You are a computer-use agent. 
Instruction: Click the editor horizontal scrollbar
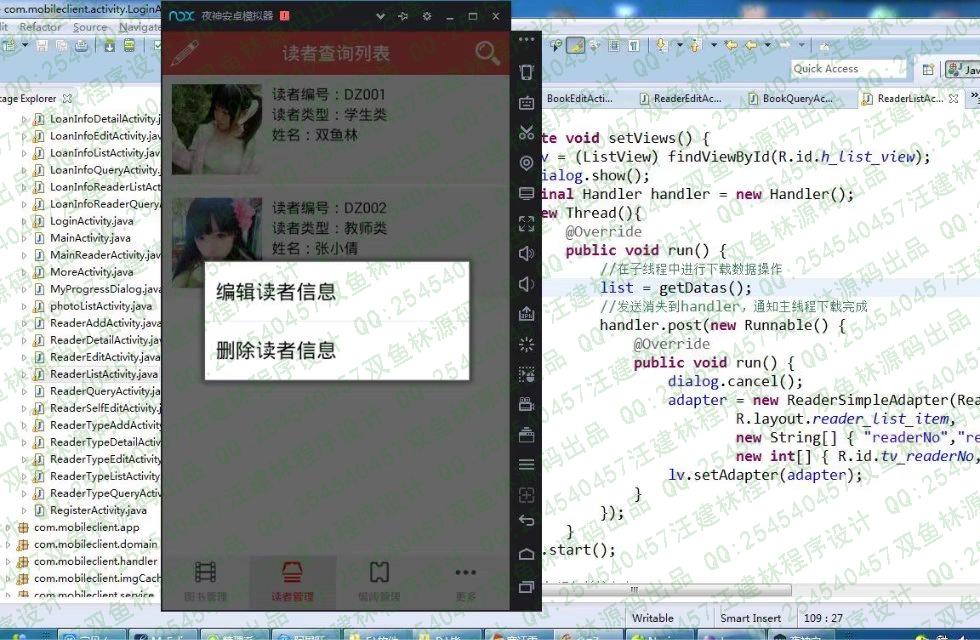pyautogui.click(x=666, y=590)
